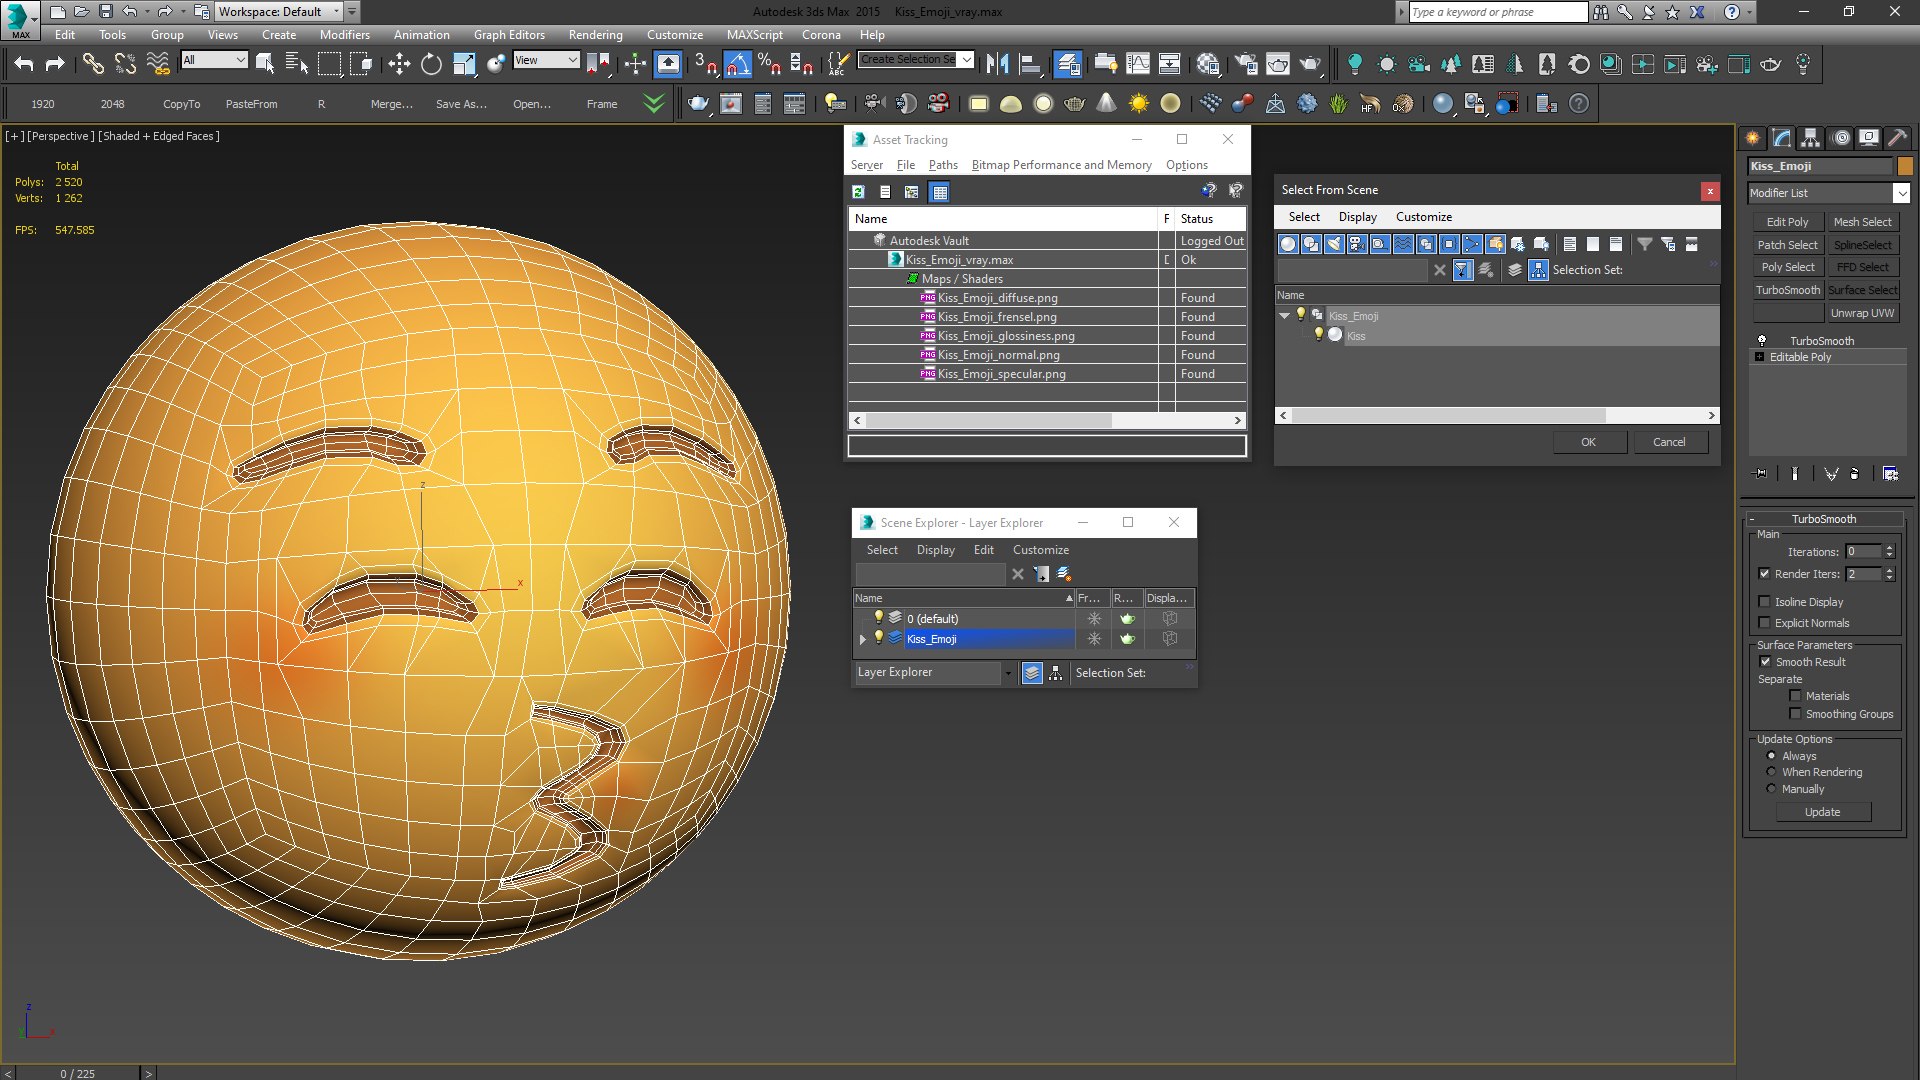1920x1080 pixels.
Task: Click Configure Modifier Sets icon
Action: click(1890, 473)
